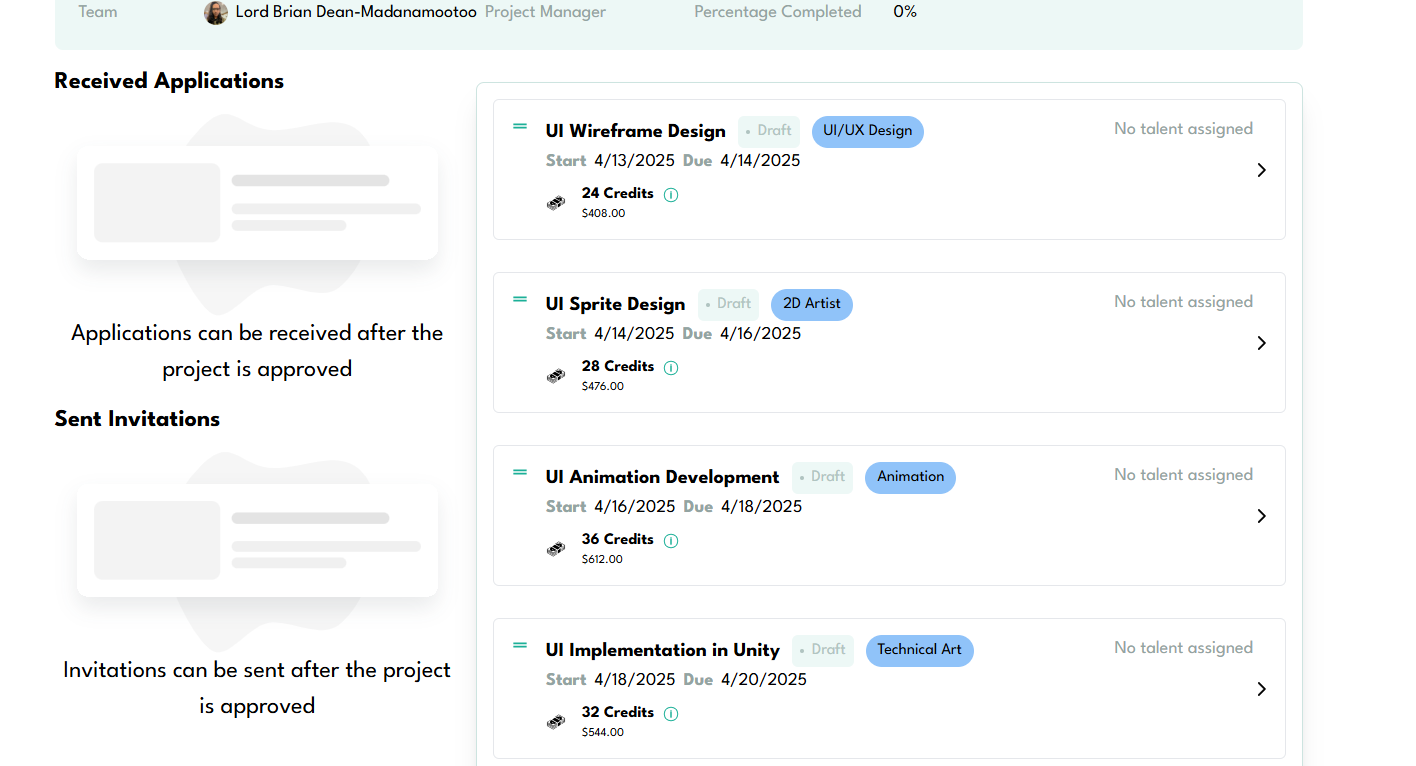Open UI Animation Development task via chevron
This screenshot has height=766, width=1416.
(1261, 516)
